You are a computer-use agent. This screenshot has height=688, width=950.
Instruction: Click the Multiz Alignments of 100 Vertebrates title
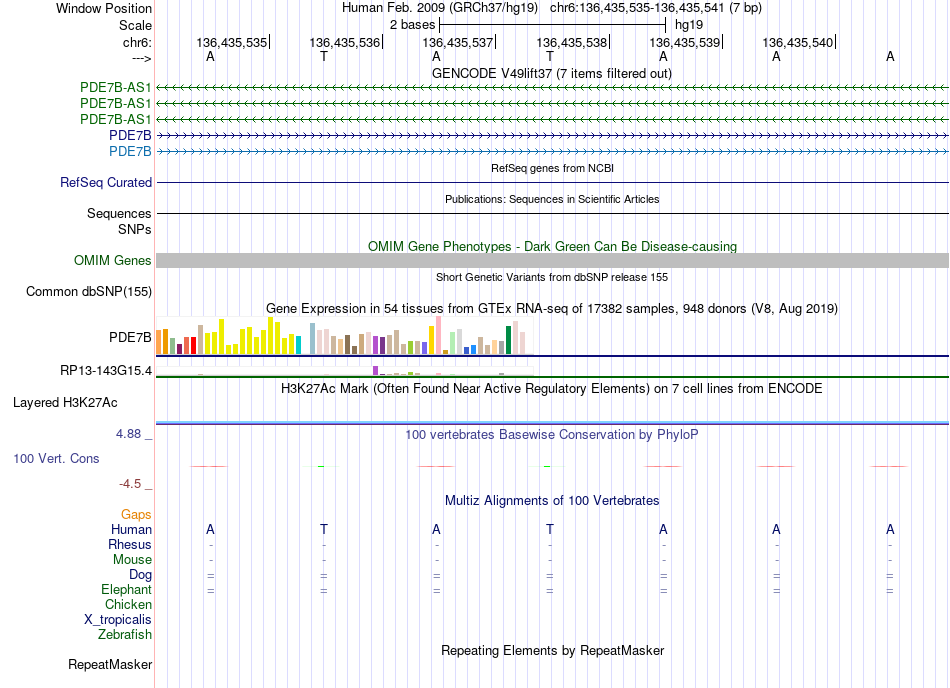tap(552, 500)
